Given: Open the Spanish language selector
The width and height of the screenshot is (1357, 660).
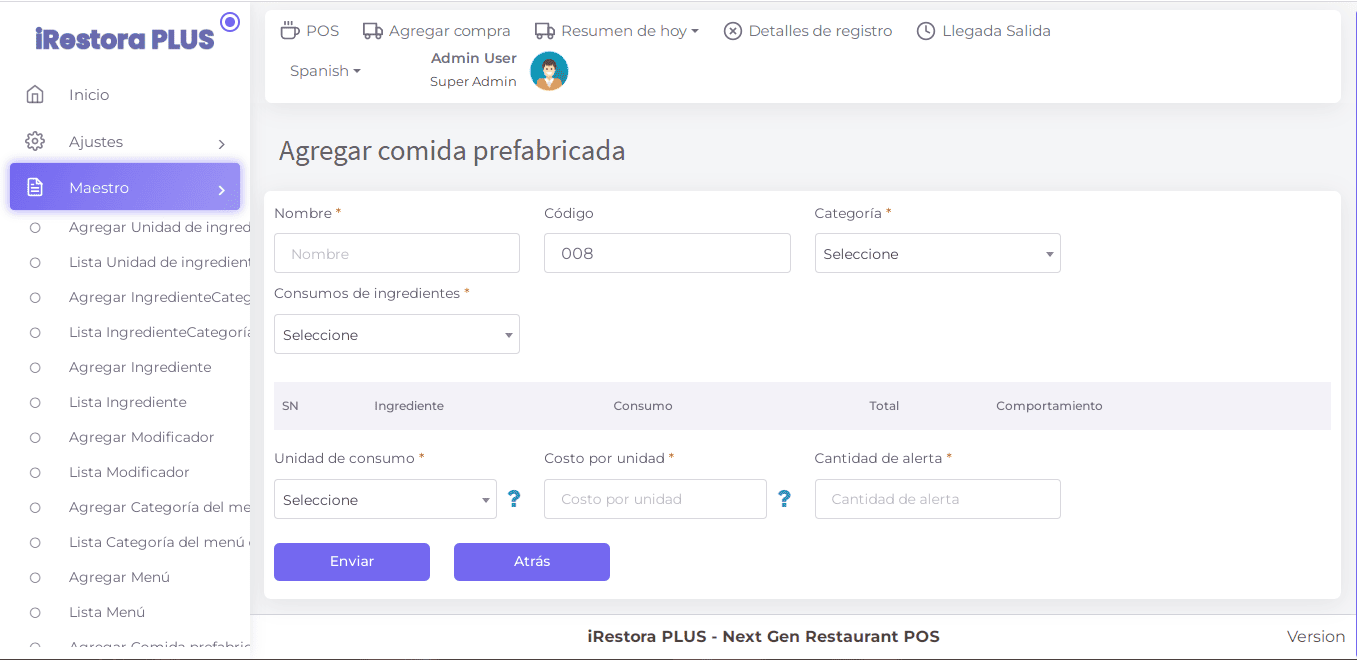Looking at the screenshot, I should pyautogui.click(x=325, y=71).
